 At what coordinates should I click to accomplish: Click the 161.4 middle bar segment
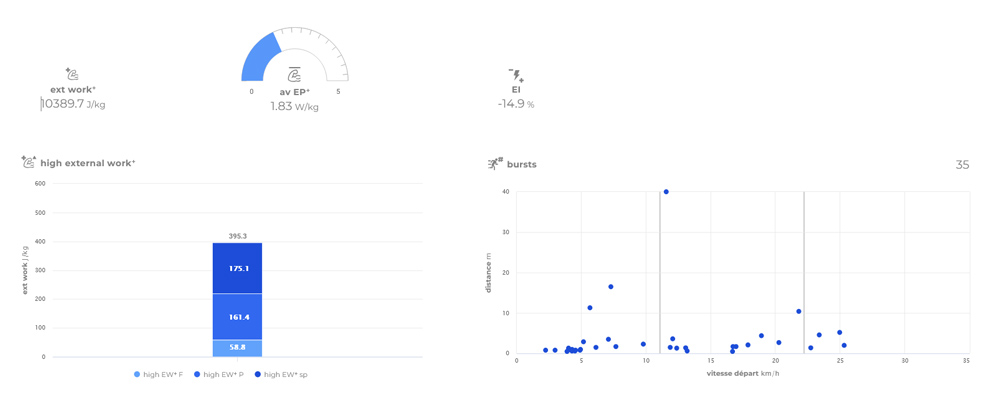237,317
